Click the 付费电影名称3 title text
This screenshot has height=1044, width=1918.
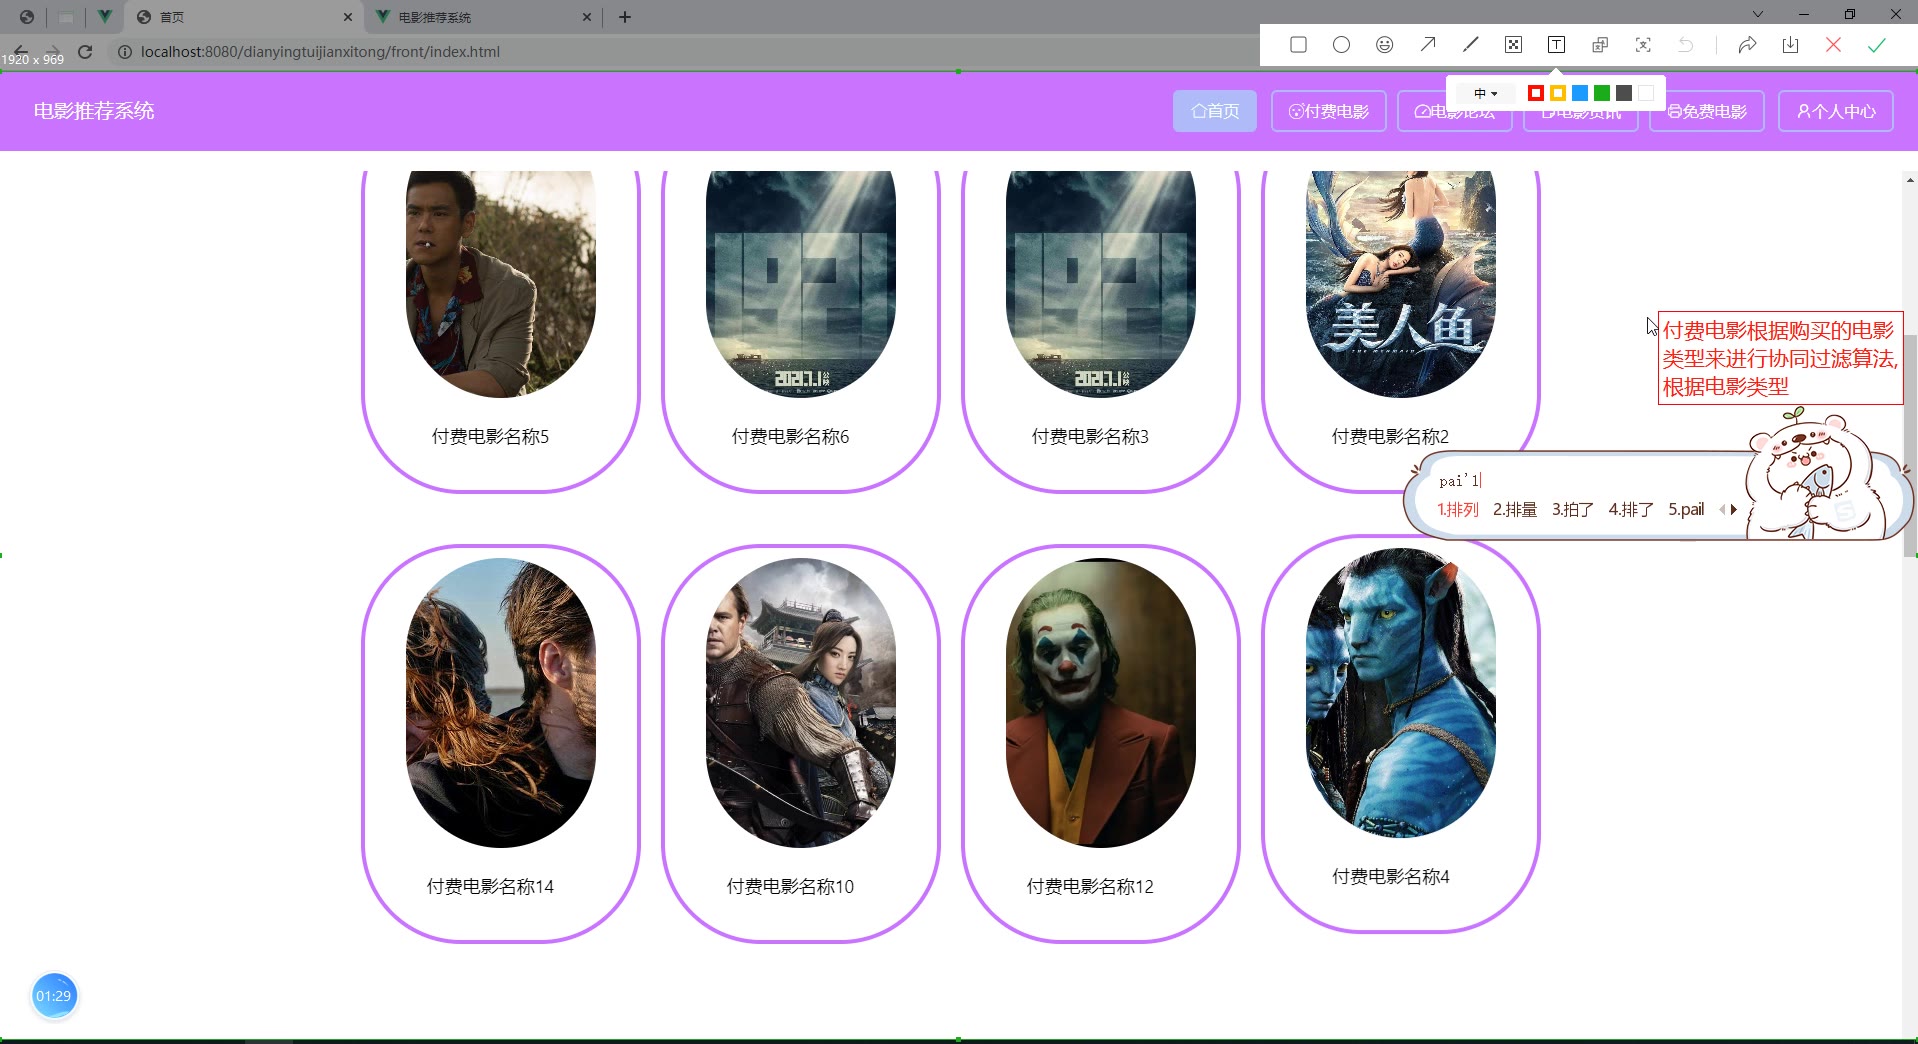pyautogui.click(x=1090, y=437)
